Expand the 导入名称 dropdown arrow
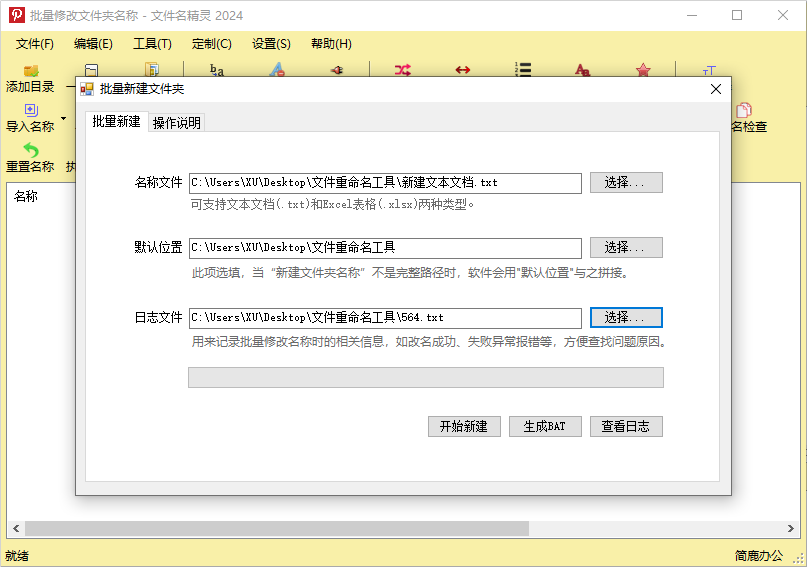 click(64, 119)
